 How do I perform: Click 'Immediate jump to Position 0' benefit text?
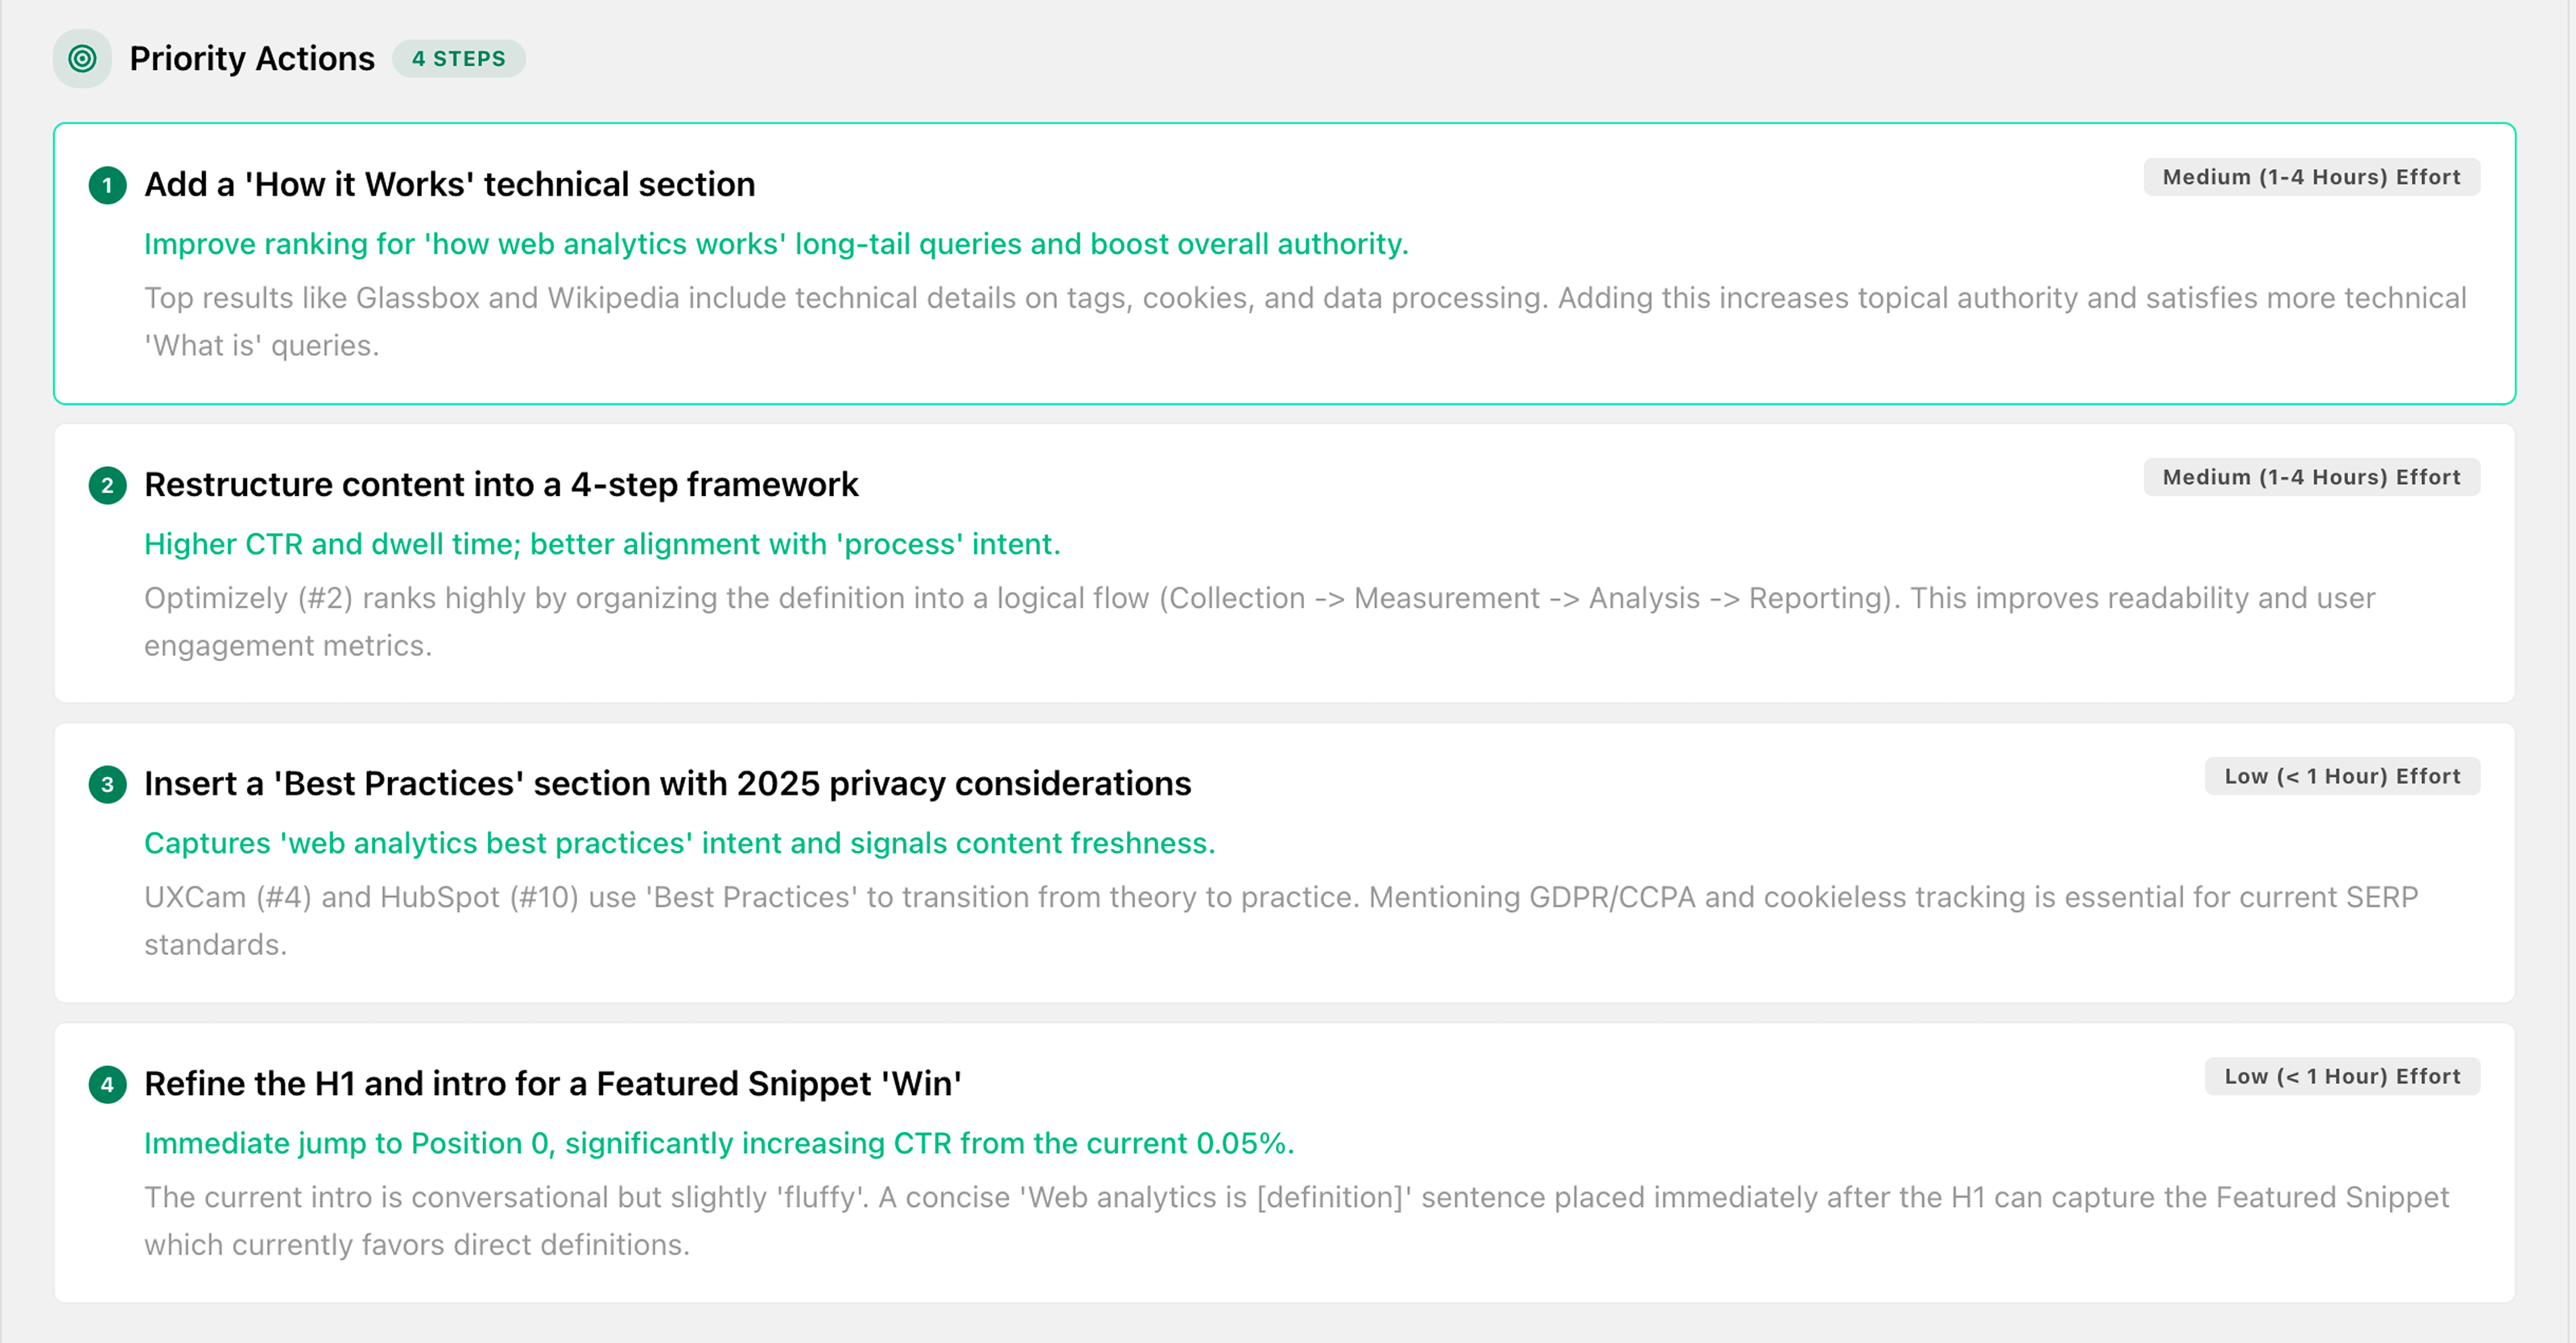[719, 1143]
